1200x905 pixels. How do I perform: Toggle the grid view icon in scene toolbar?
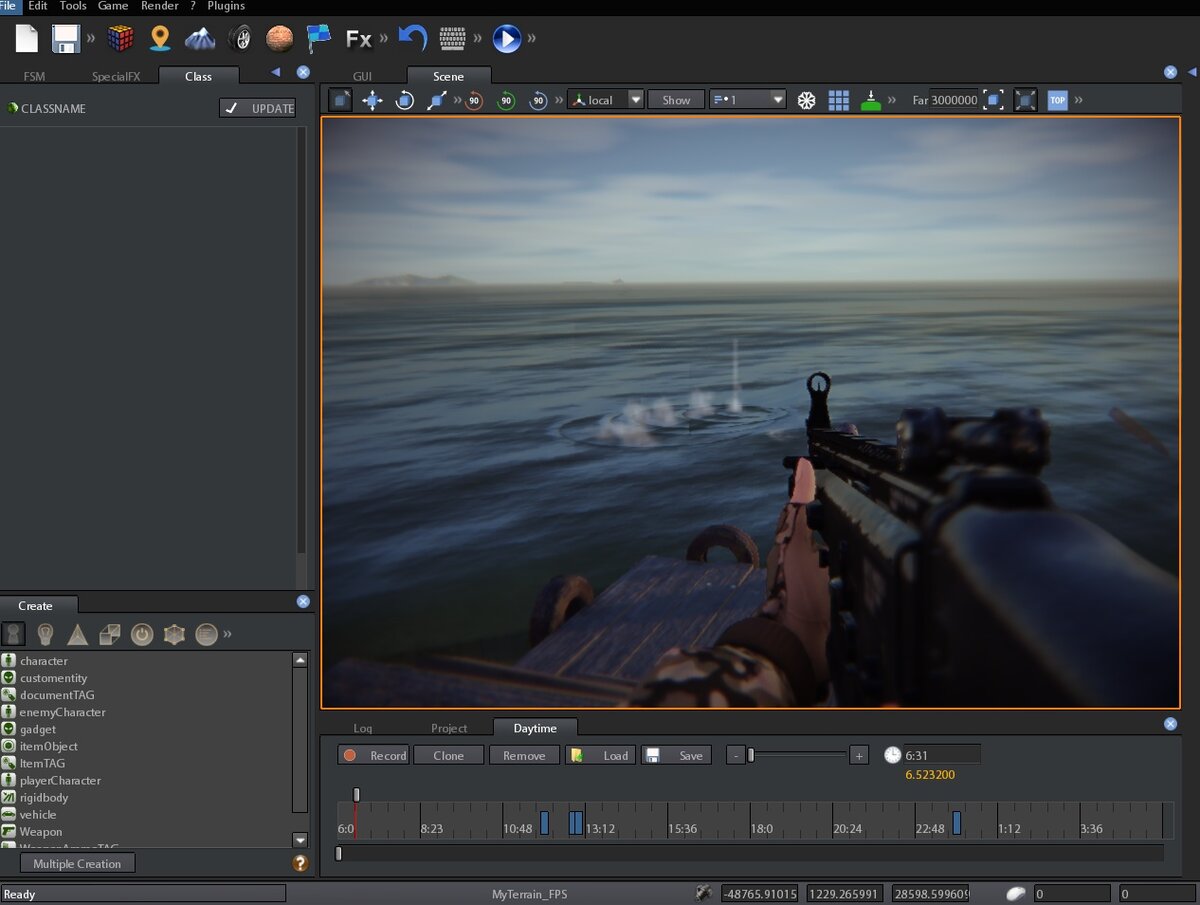tap(838, 100)
